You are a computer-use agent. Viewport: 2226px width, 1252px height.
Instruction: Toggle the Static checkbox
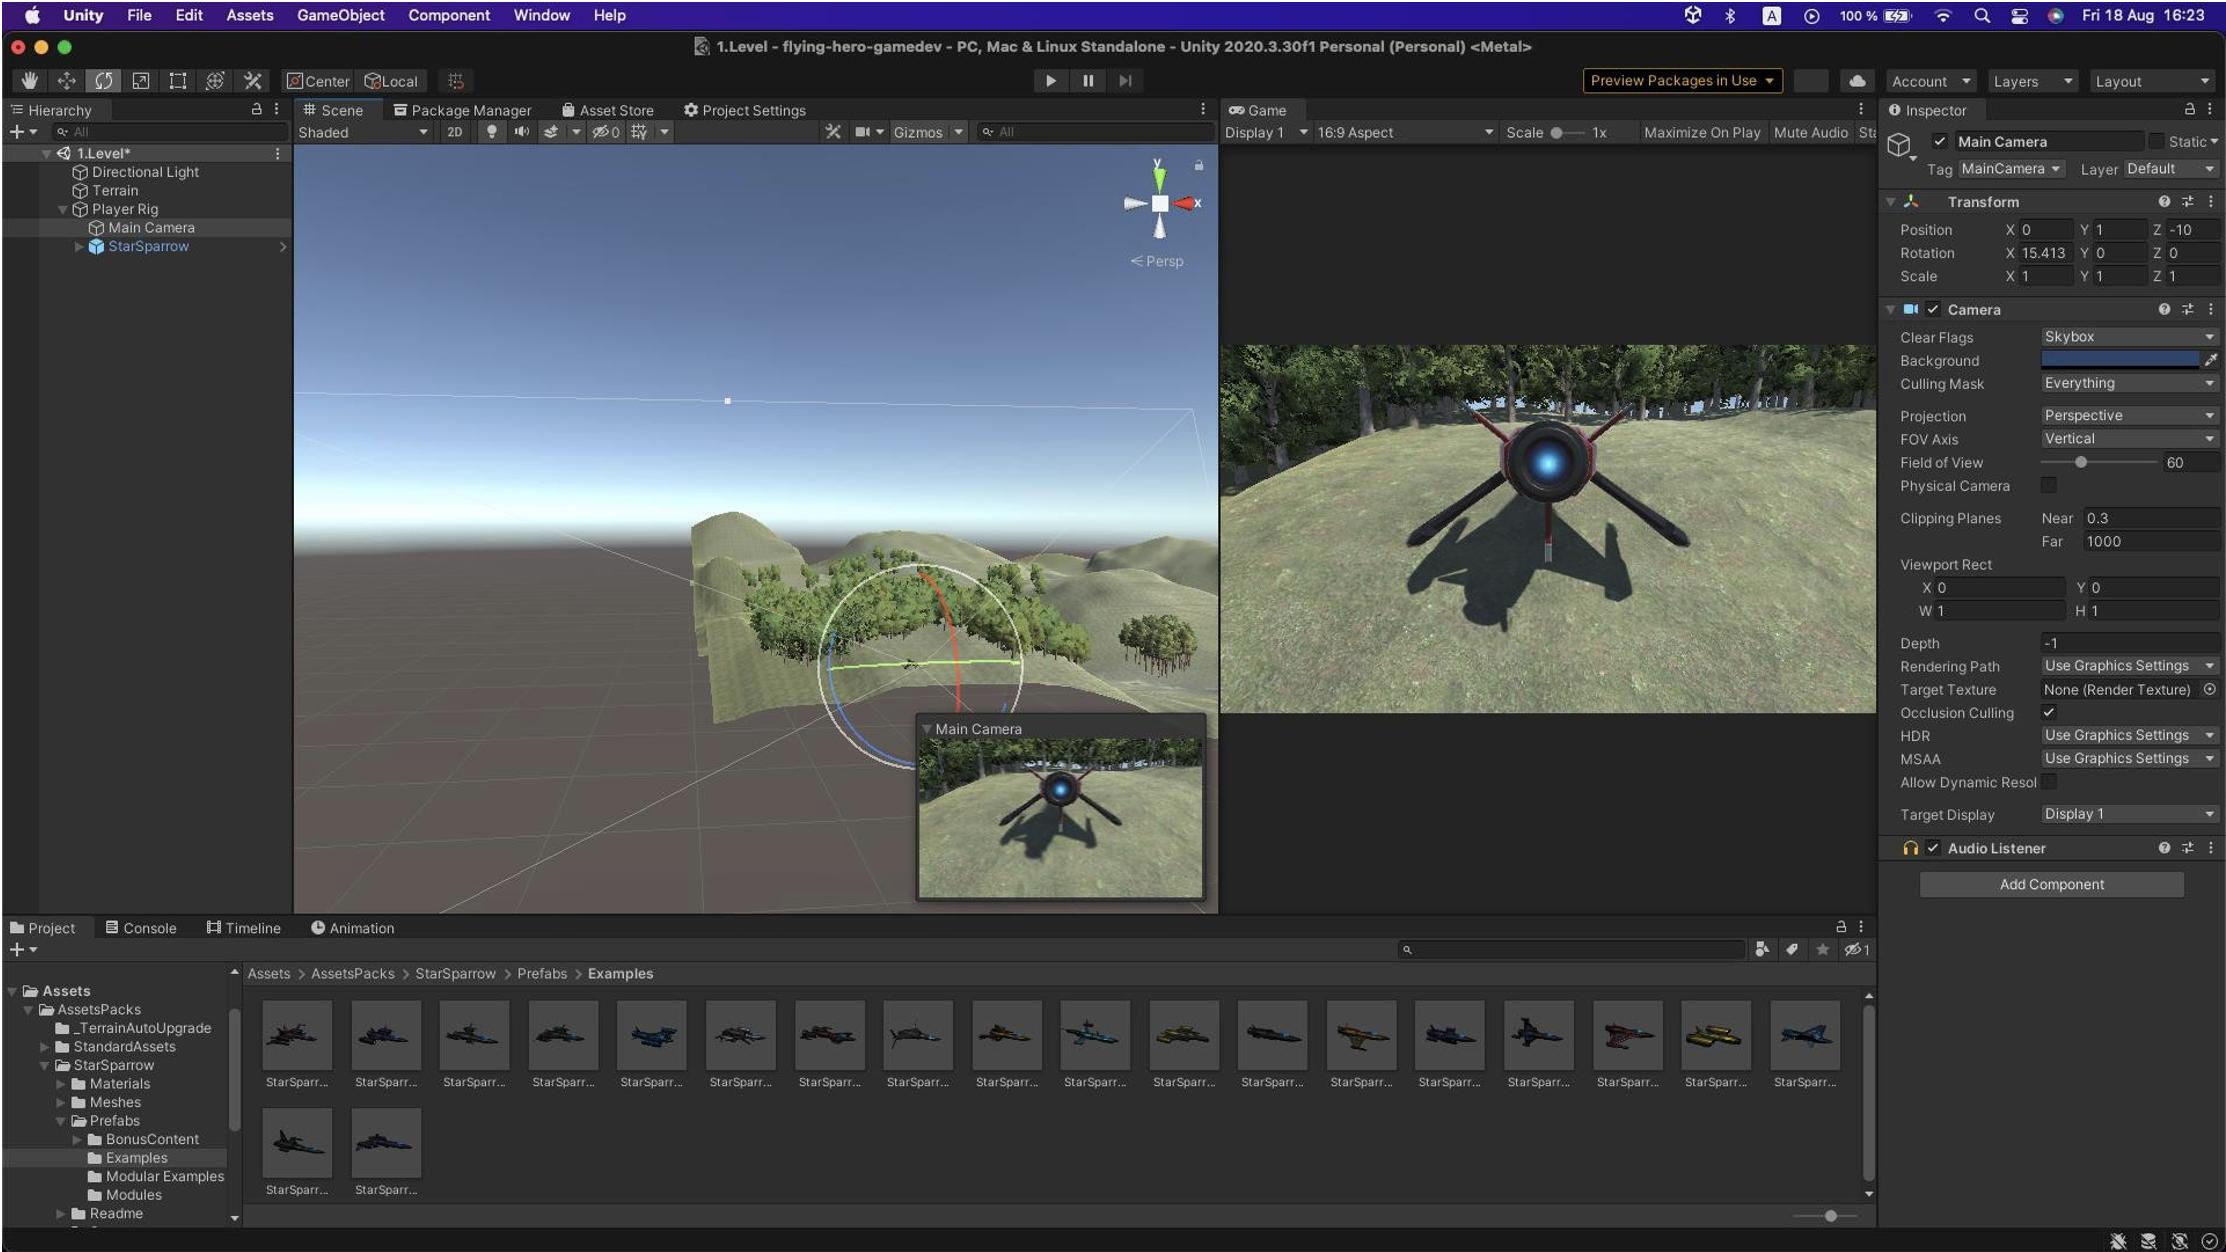click(2155, 141)
